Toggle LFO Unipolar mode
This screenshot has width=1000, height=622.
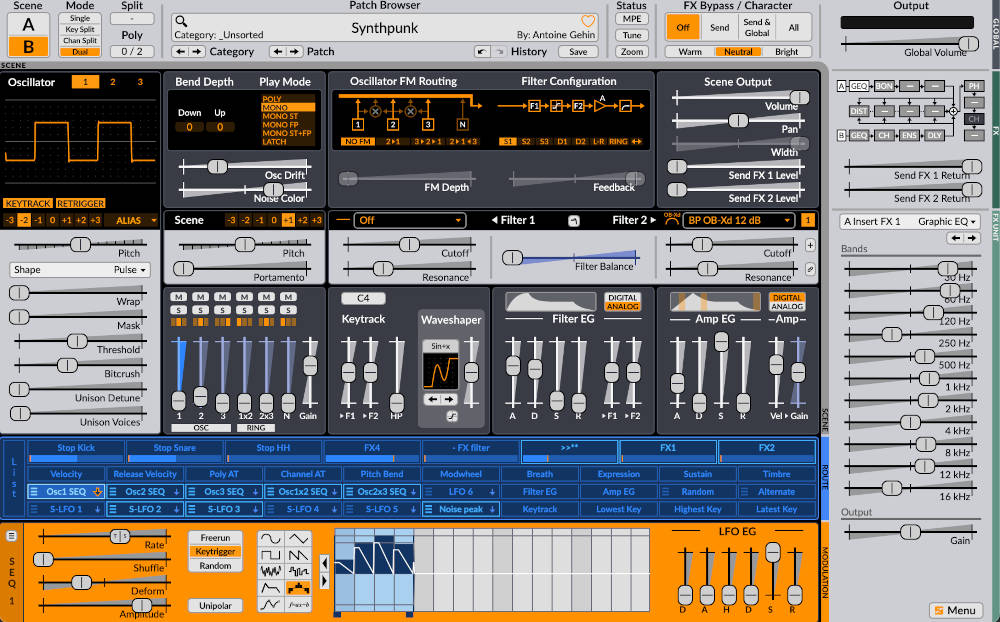[x=215, y=605]
